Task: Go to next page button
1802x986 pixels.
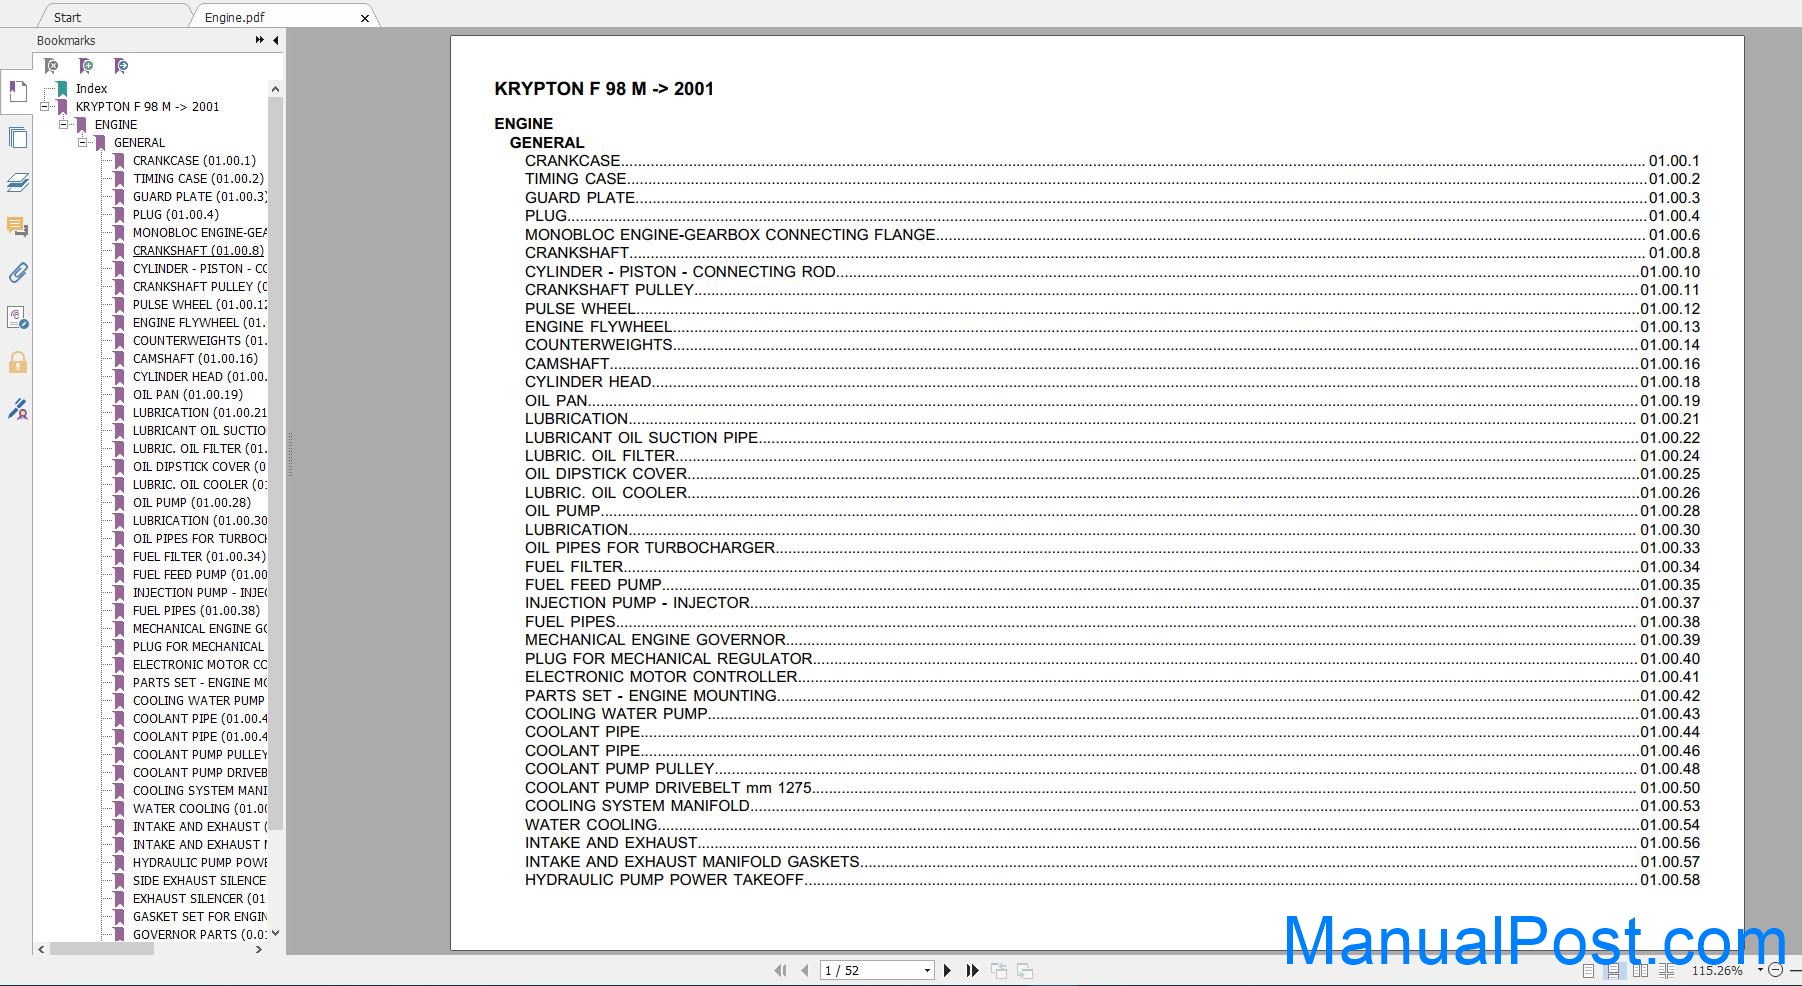Action: coord(948,970)
